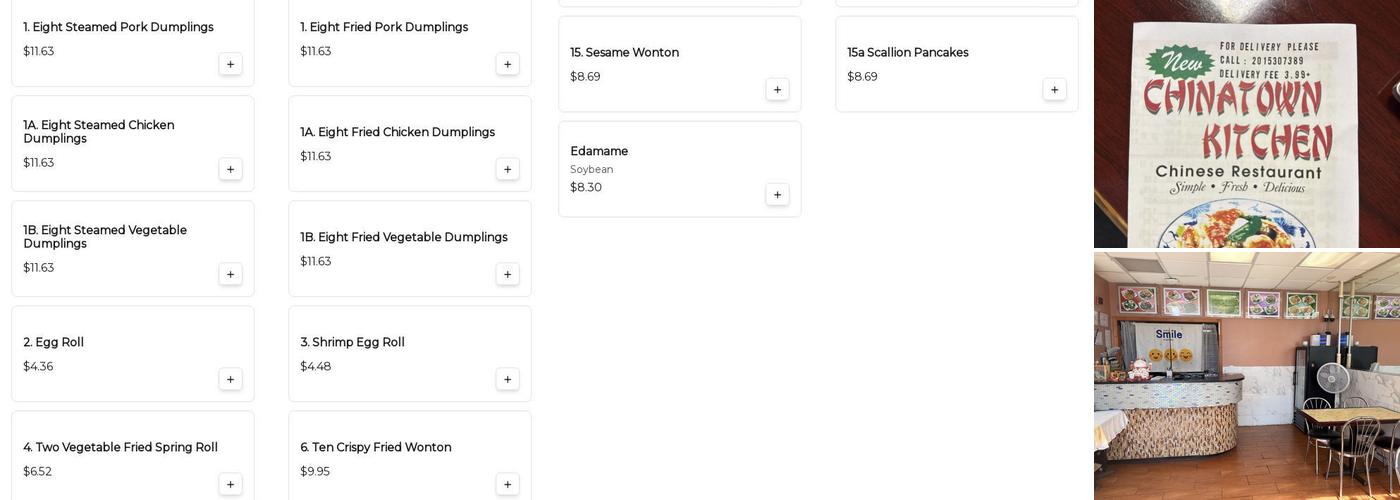Open the Edamame item details

[x=599, y=152]
